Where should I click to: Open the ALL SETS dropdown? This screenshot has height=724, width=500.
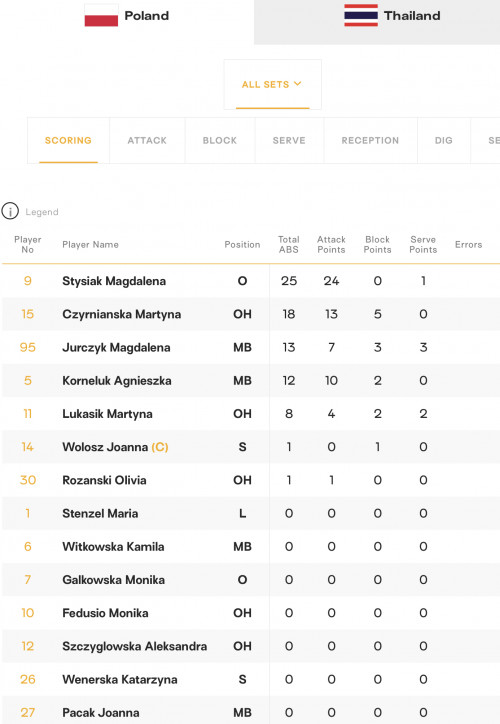point(272,84)
